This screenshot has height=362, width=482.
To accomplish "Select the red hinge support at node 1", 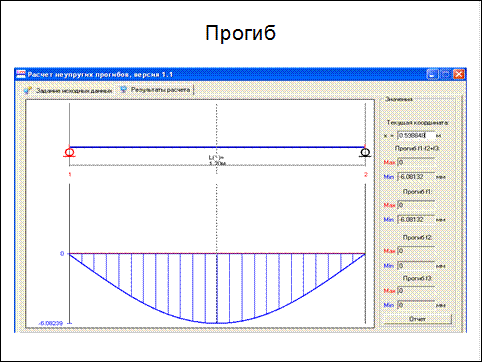I will [x=69, y=153].
